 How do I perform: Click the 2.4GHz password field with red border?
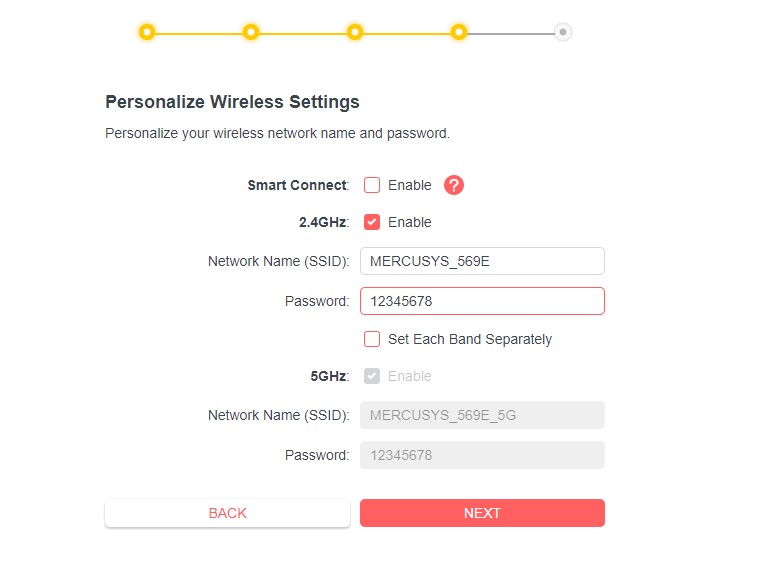point(482,301)
